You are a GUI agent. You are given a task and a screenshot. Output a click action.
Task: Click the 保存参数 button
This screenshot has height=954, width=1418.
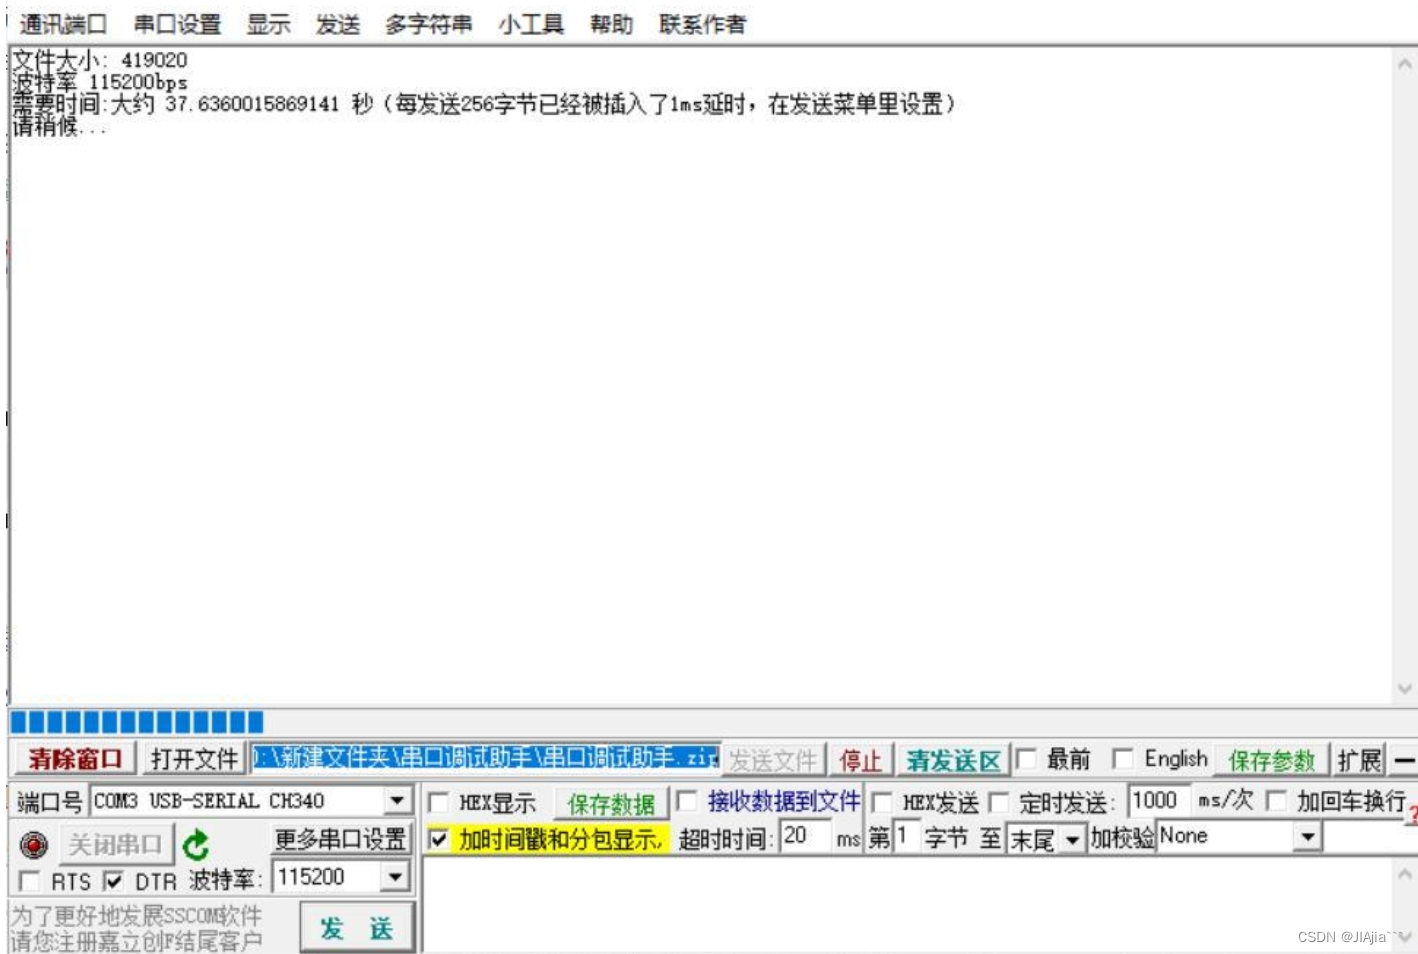click(x=1271, y=761)
